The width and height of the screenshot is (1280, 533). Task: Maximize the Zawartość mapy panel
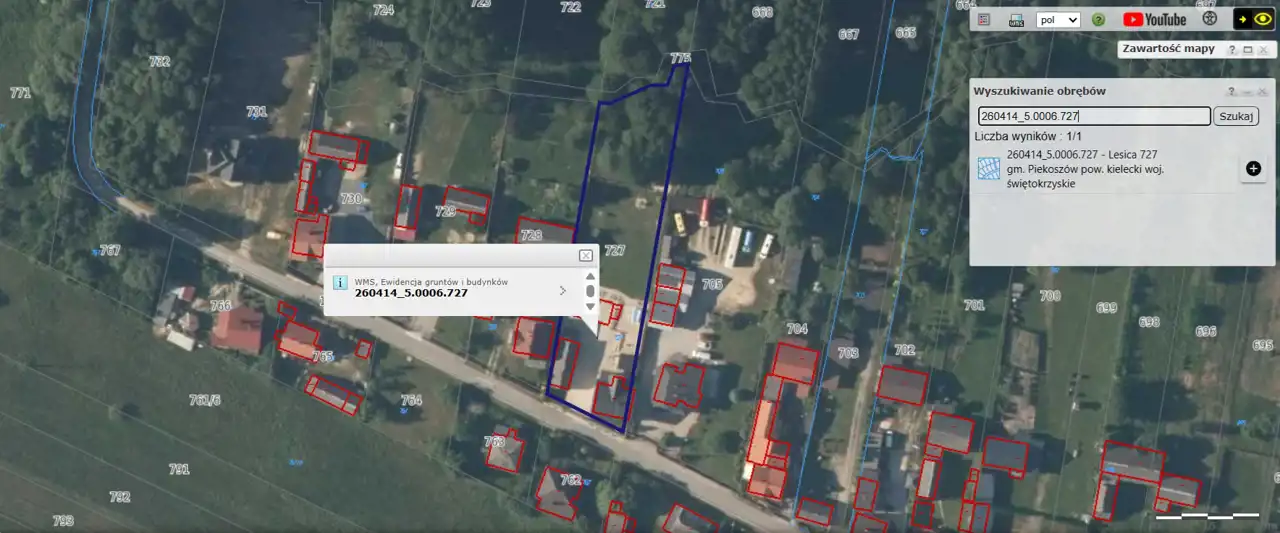(1247, 50)
